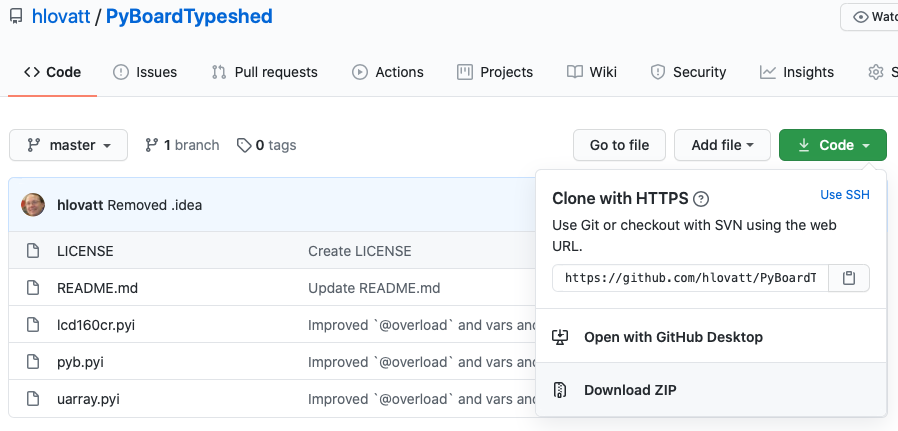Open the README.md file

(97, 288)
